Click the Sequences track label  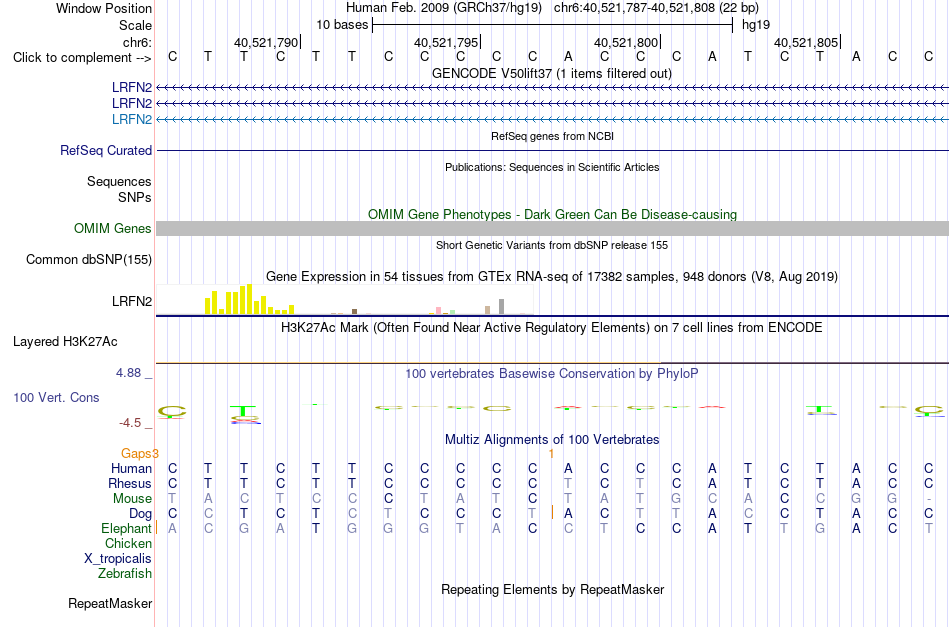119,181
